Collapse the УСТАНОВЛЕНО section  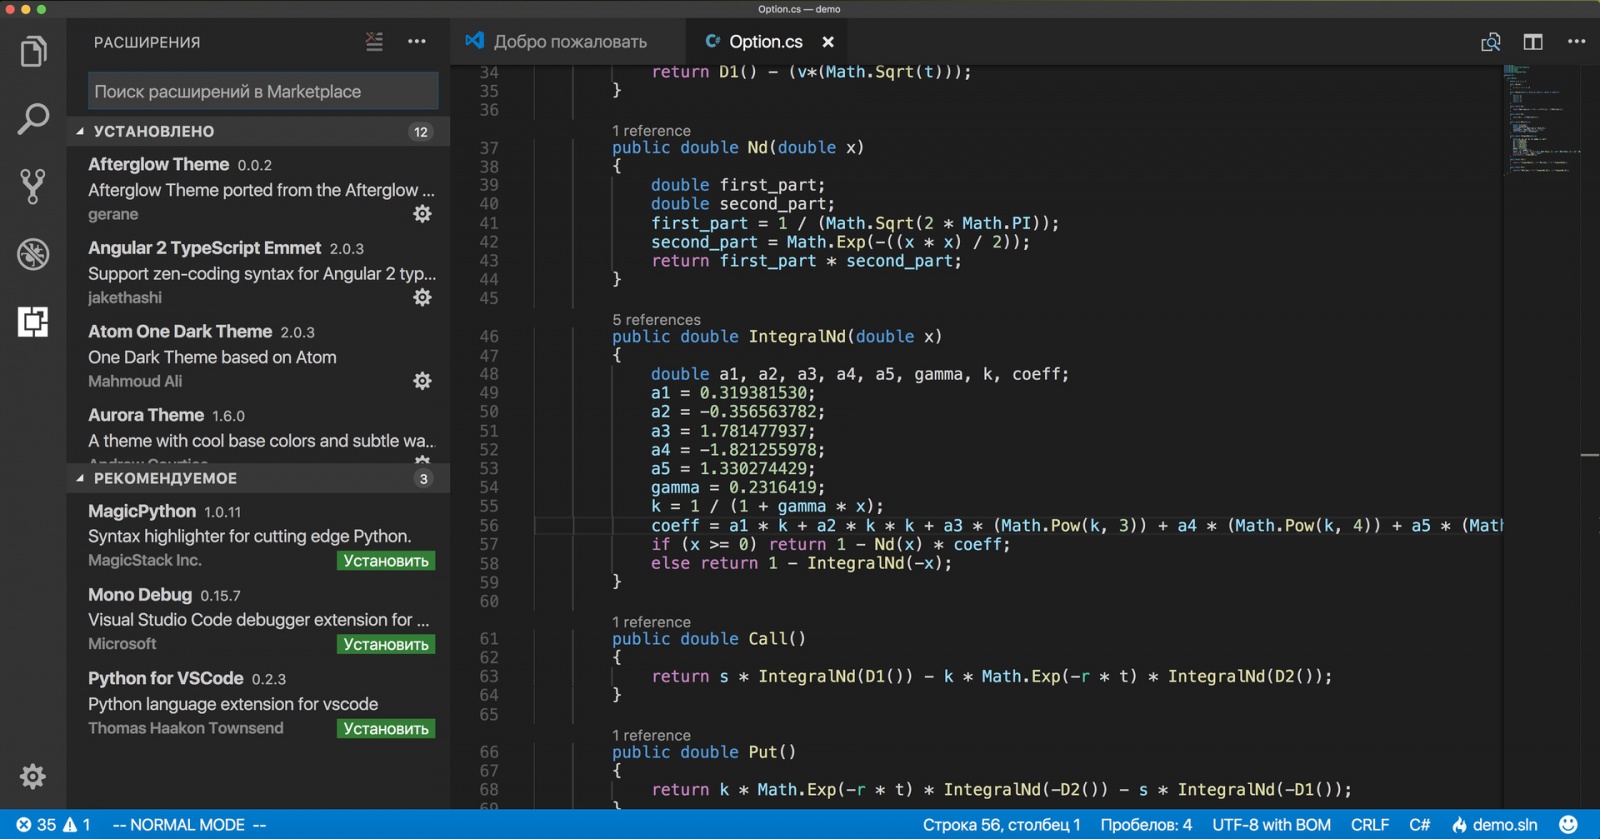tap(80, 131)
